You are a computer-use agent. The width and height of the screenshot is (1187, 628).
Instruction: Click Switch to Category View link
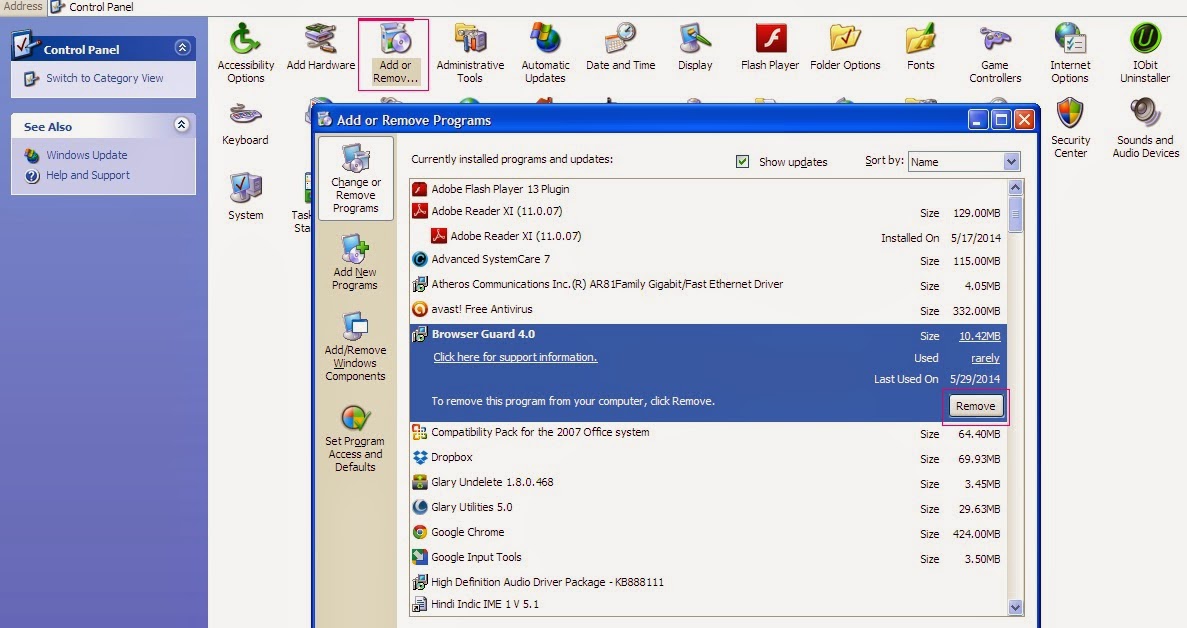coord(104,78)
